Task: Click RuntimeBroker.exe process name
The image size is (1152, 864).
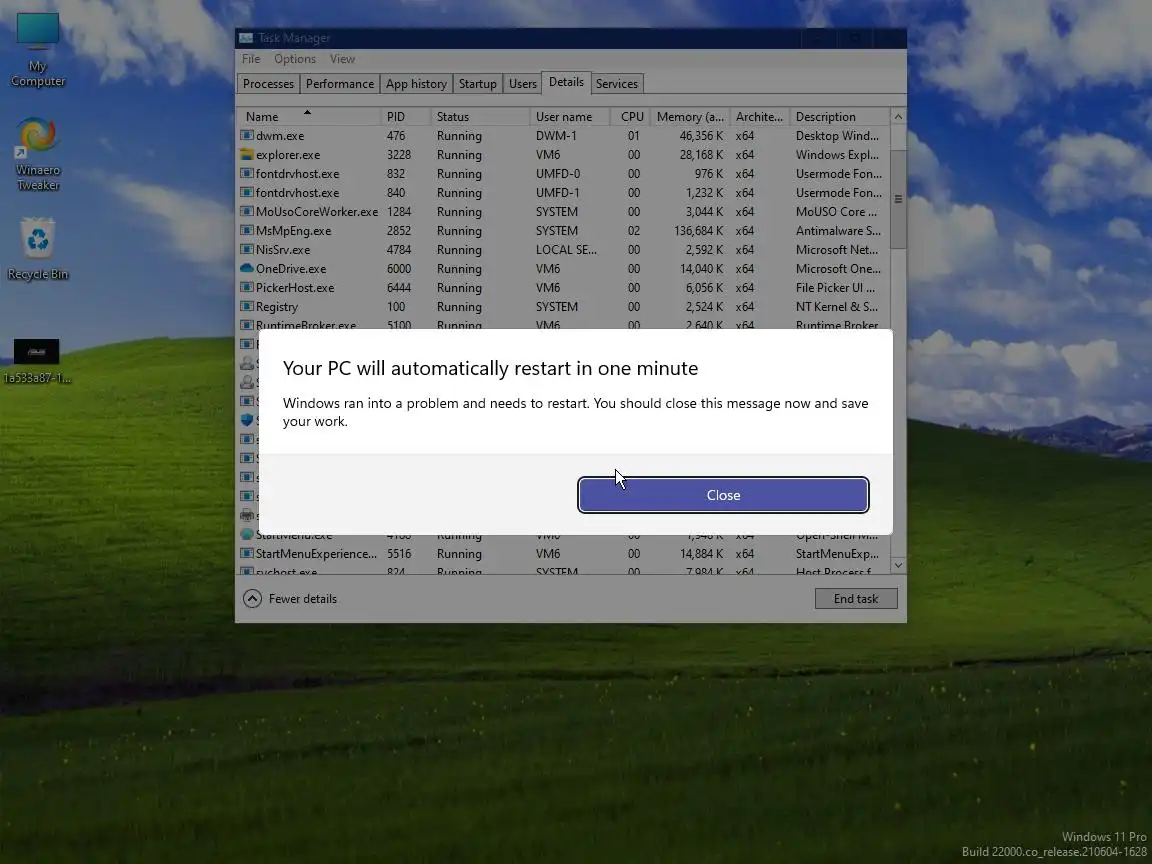Action: (x=306, y=325)
